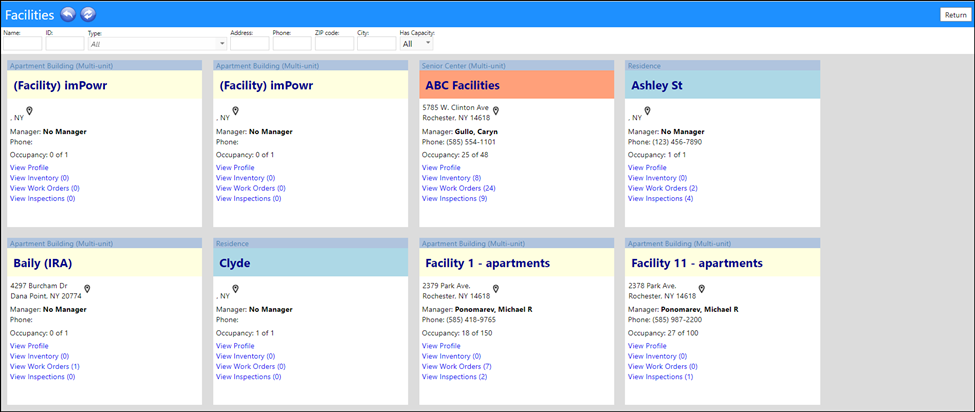This screenshot has height=412, width=975.
Task: Open the Has Capacity dropdown
Action: (417, 44)
